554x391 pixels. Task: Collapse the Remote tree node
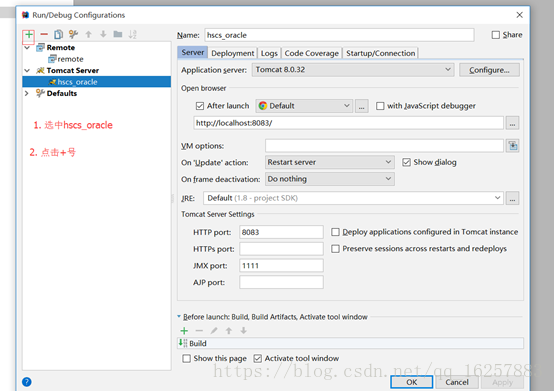point(27,47)
